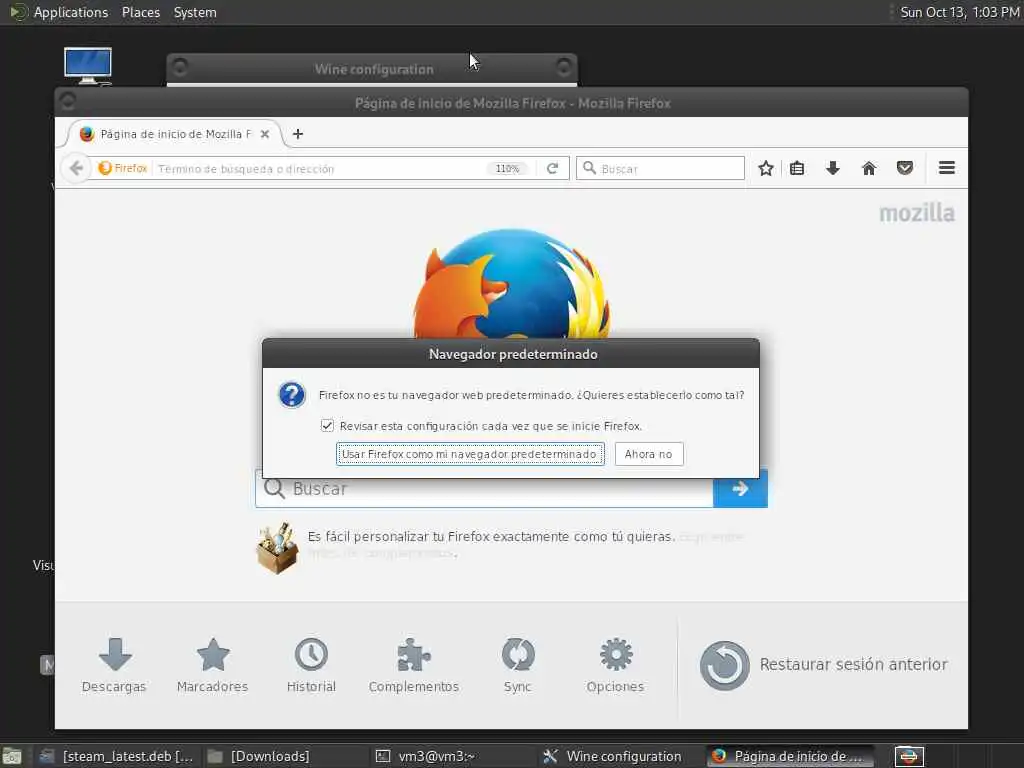The height and width of the screenshot is (768, 1024).
Task: Uncheck Revisar esta configuración checkbox
Action: [327, 426]
